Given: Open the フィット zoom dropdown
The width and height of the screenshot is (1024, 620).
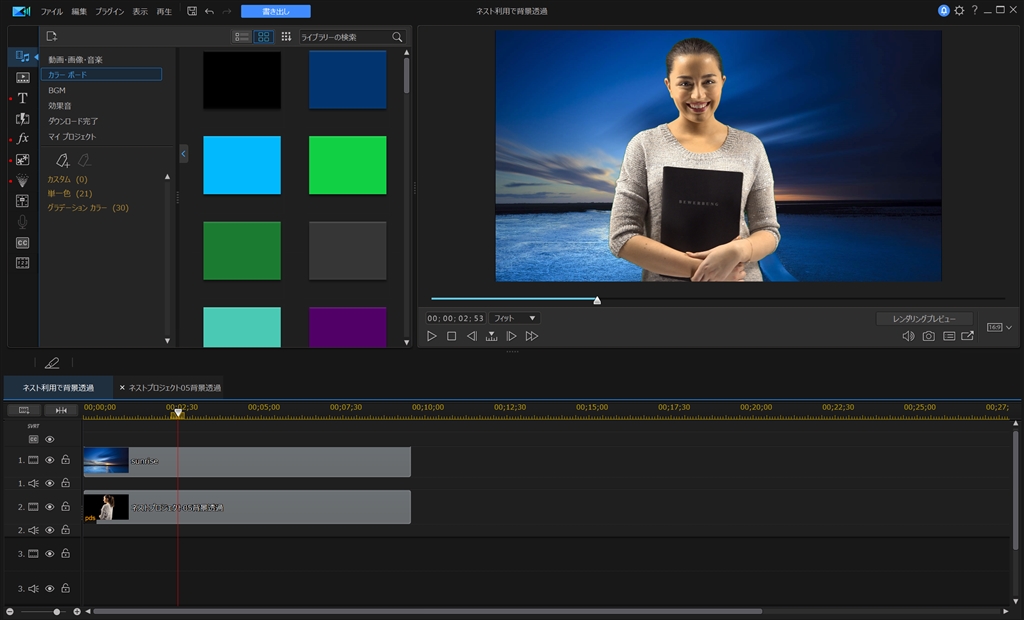Looking at the screenshot, I should tap(515, 318).
